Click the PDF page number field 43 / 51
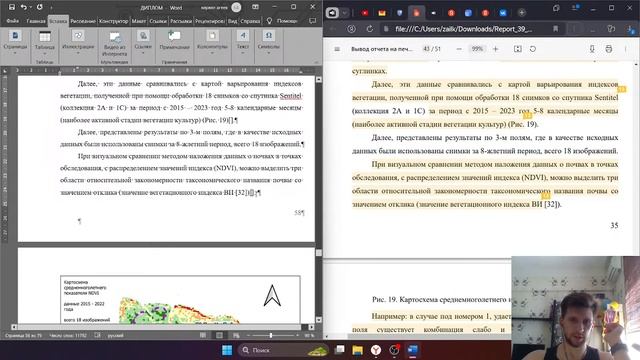The image size is (640, 360). [432, 49]
